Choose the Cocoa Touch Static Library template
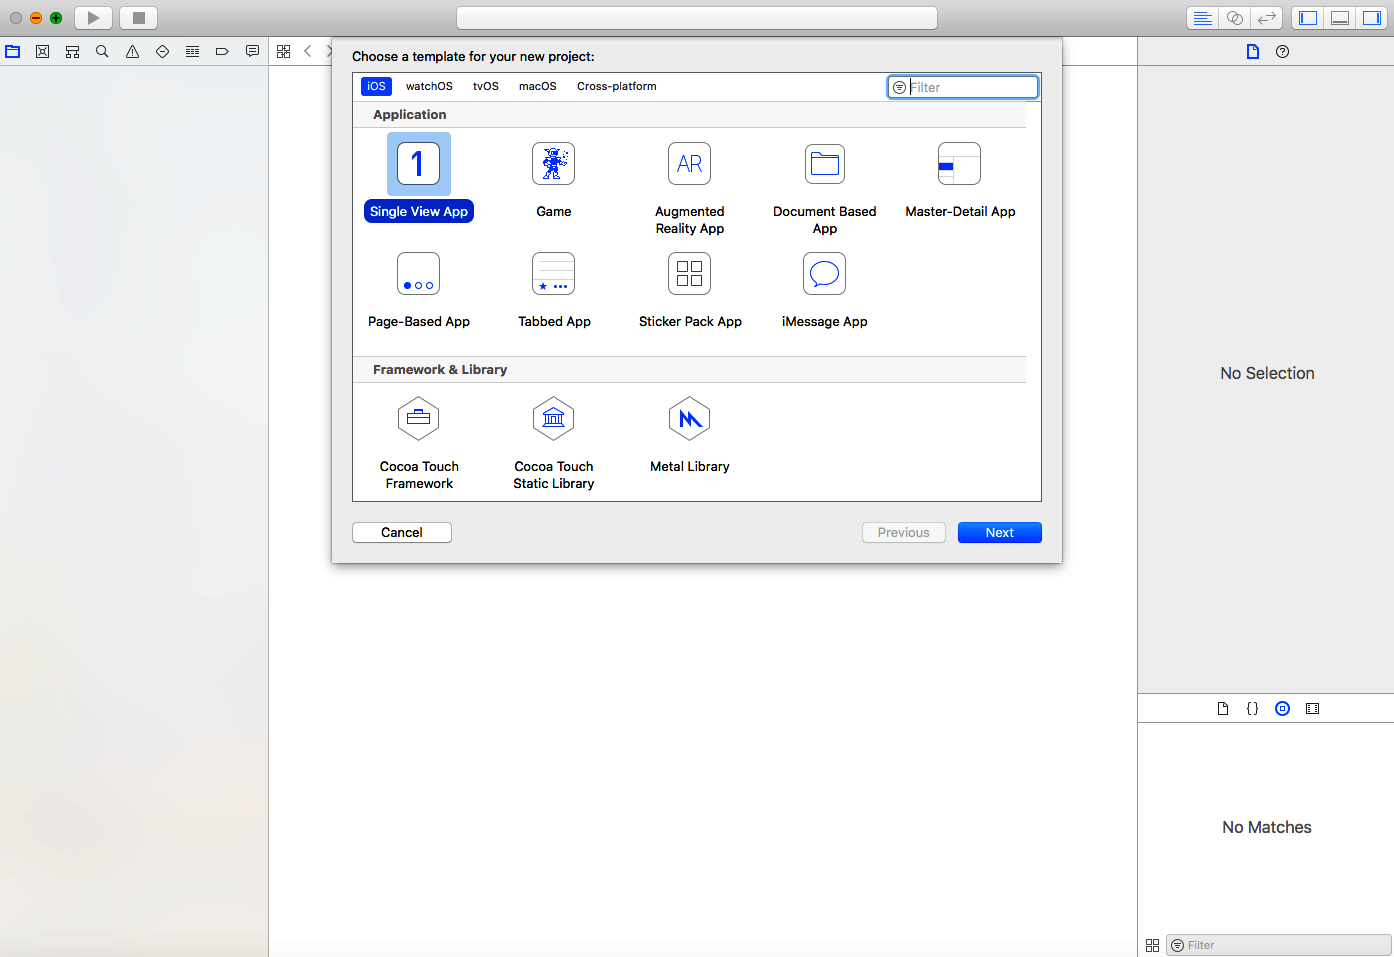Screen dimensions: 1394x957 pos(554,443)
